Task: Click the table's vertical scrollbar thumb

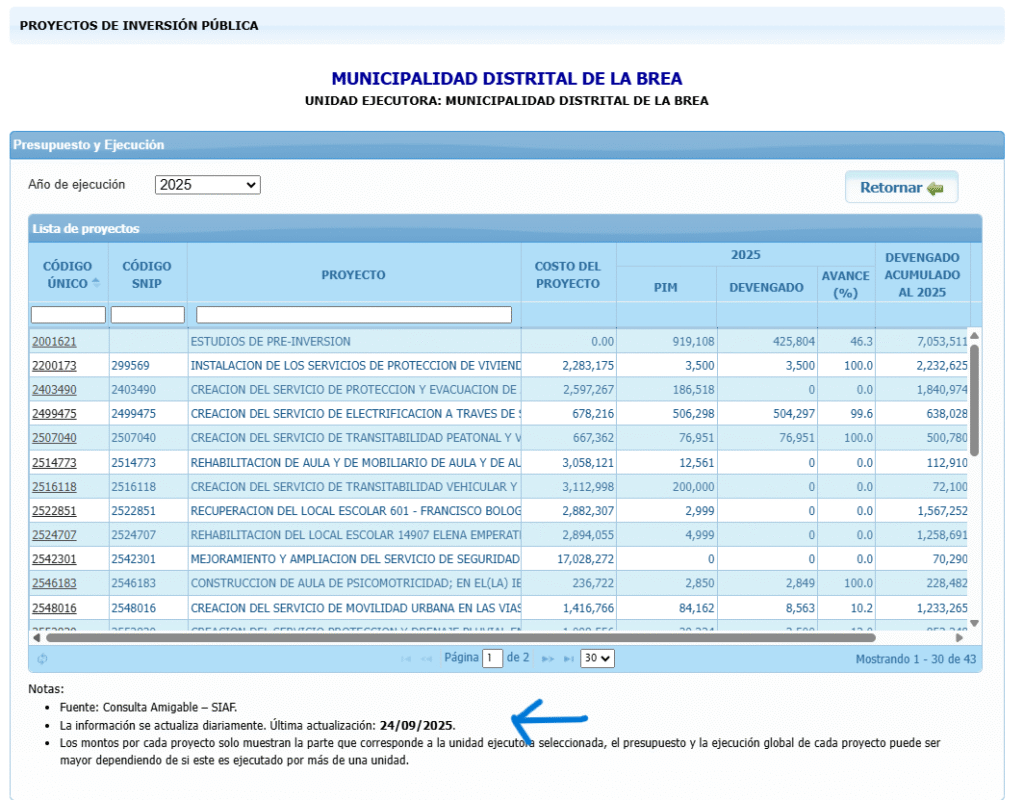Action: pos(974,400)
